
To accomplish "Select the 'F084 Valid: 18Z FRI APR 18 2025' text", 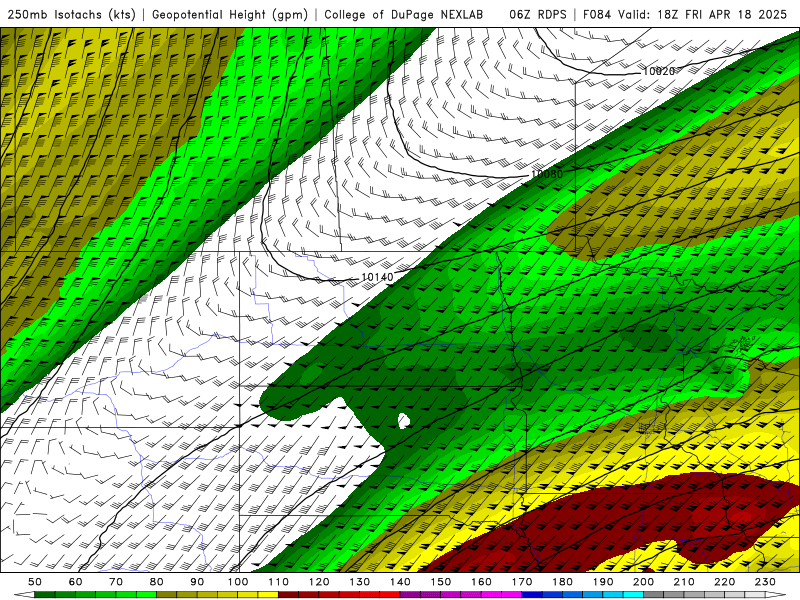I will [685, 15].
